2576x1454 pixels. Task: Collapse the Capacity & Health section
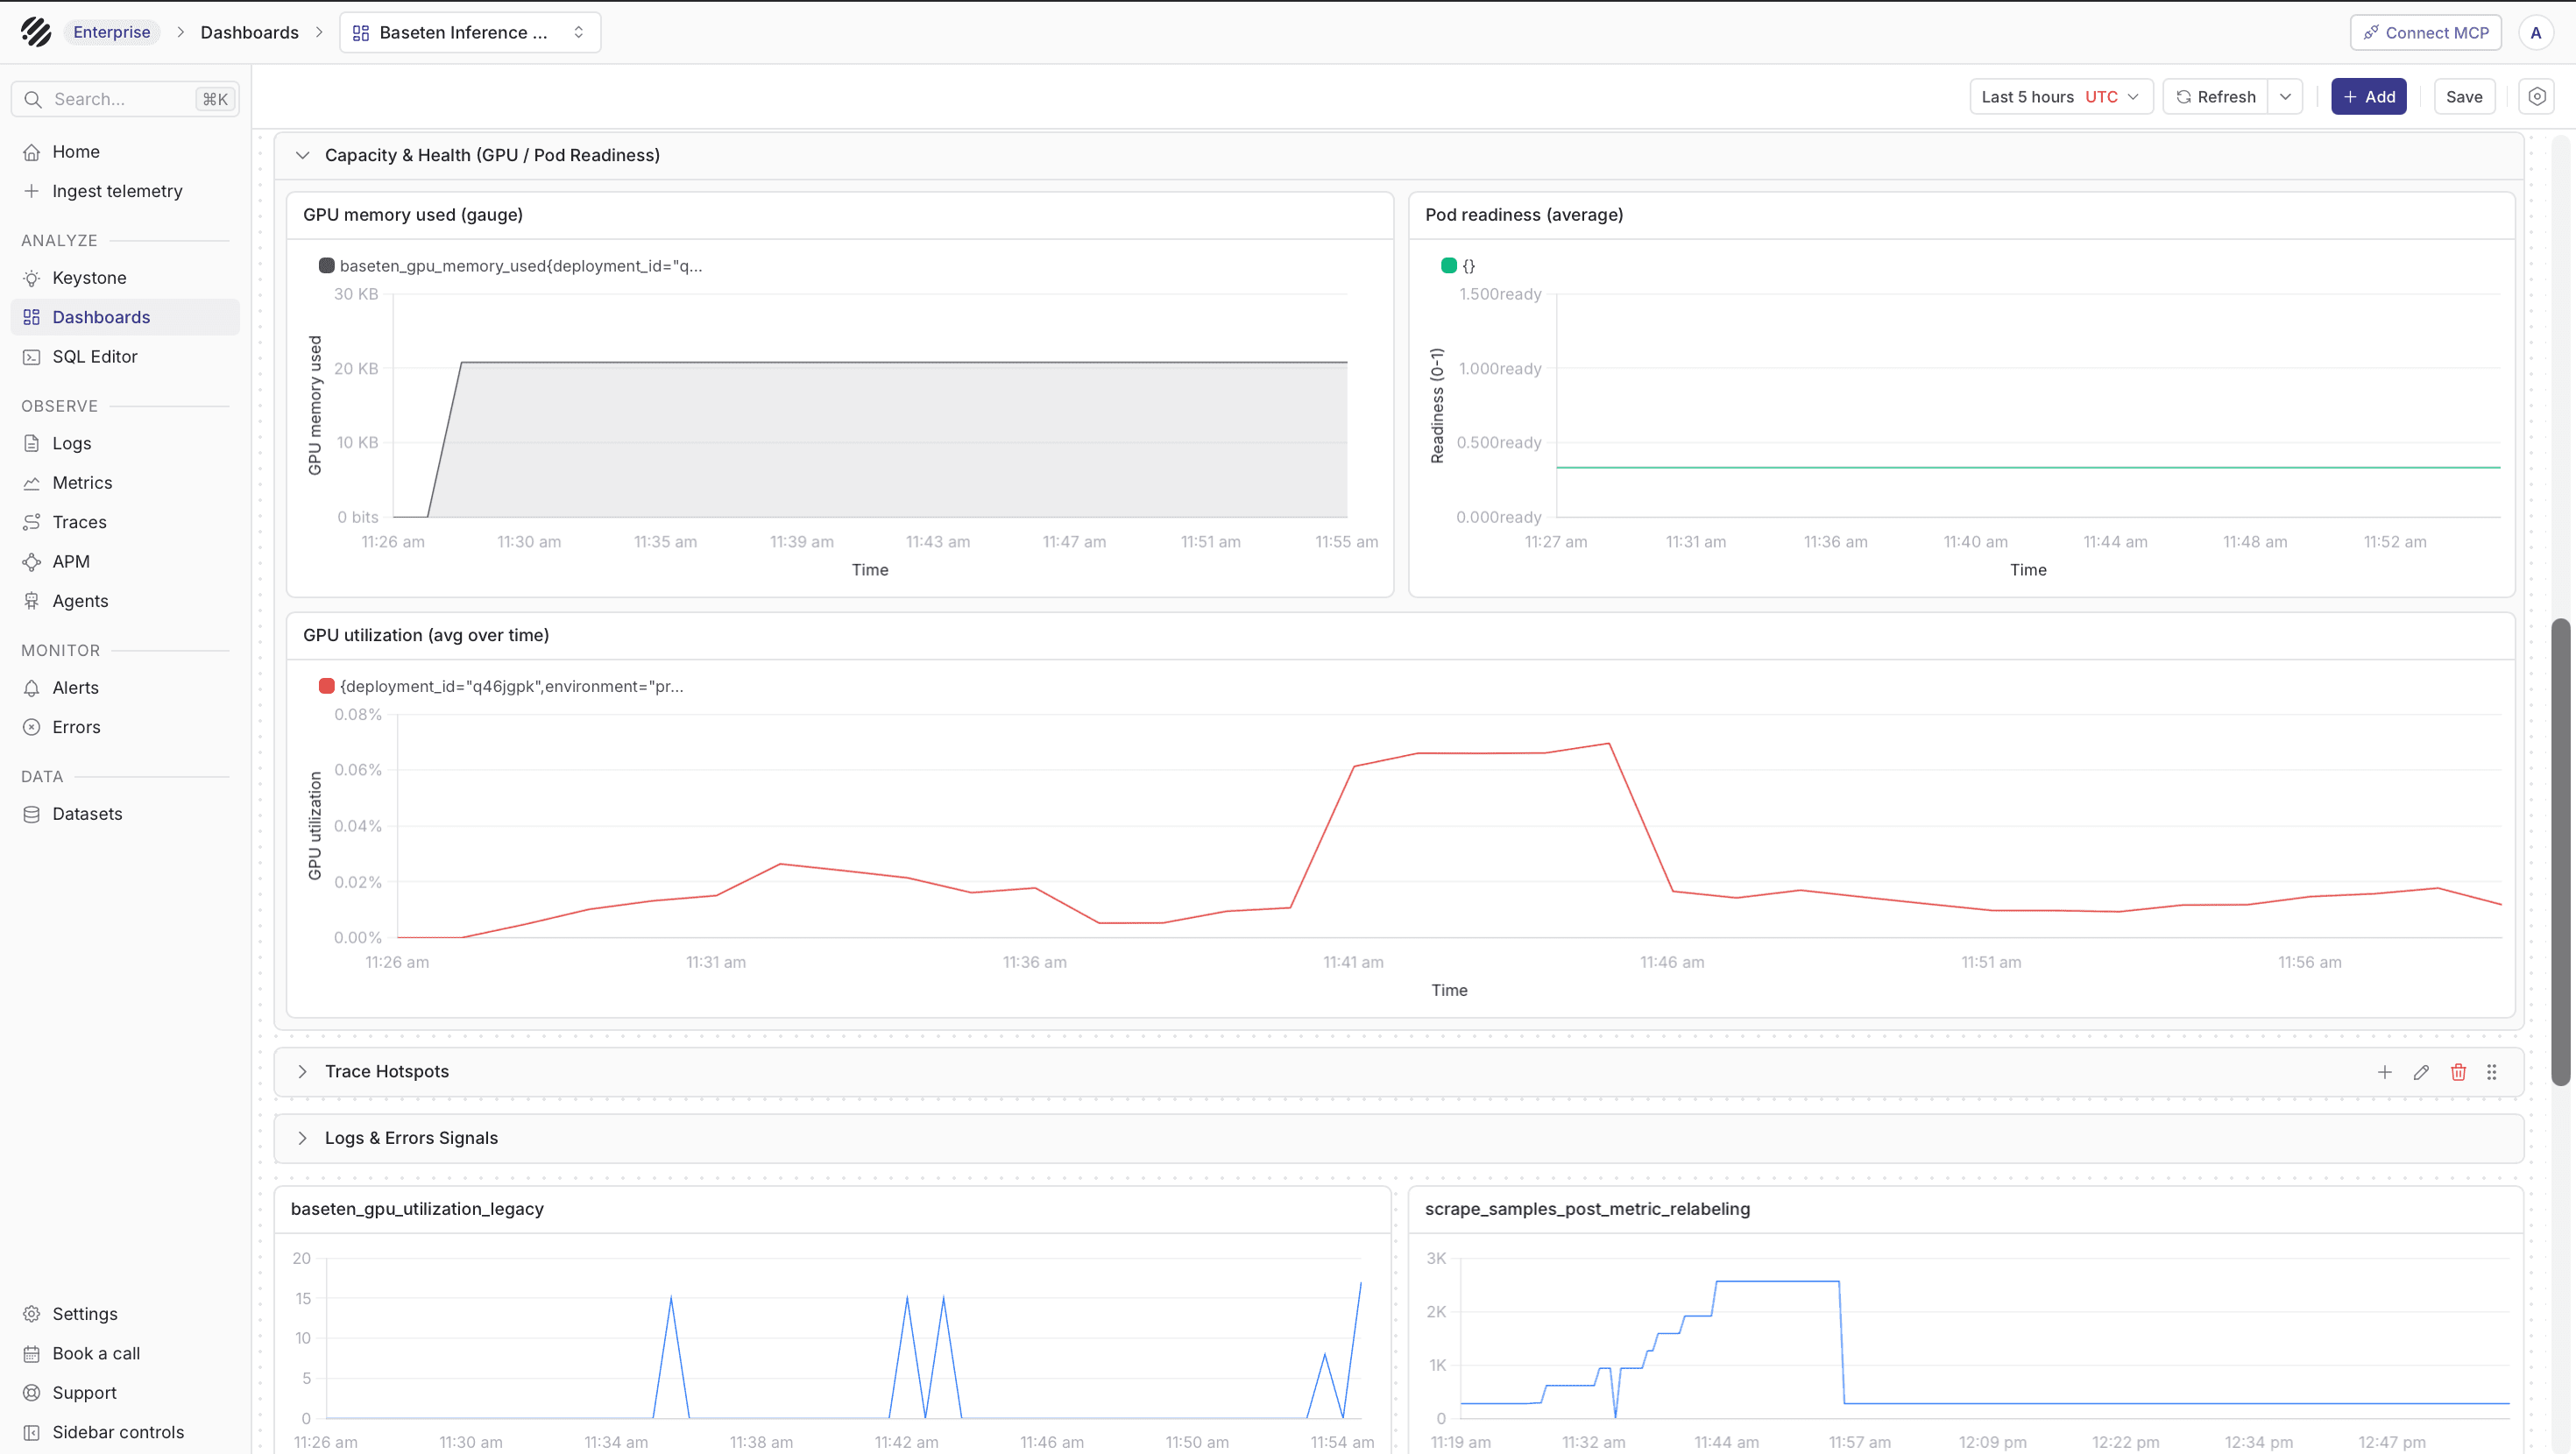(x=302, y=155)
